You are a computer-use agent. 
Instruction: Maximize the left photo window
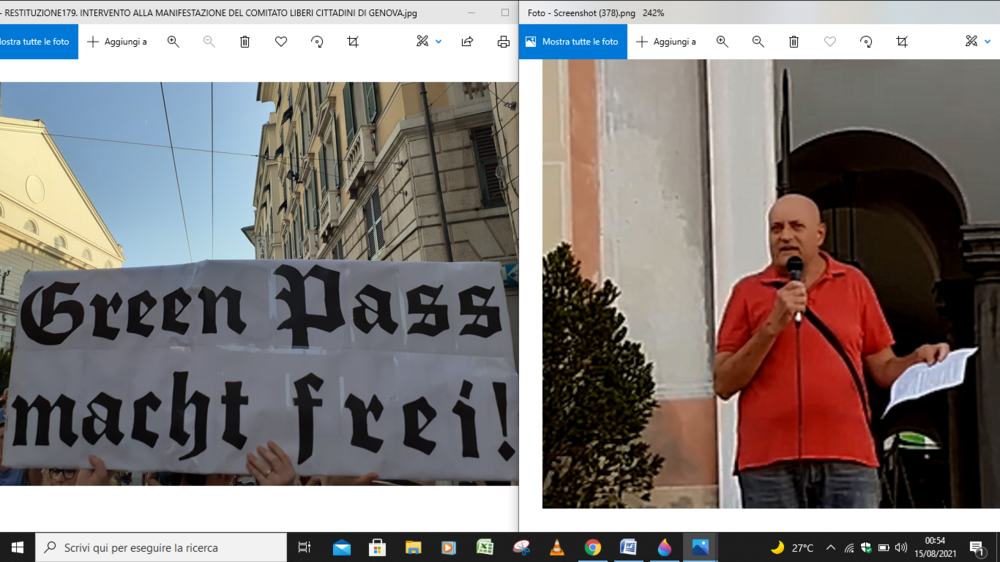point(505,12)
